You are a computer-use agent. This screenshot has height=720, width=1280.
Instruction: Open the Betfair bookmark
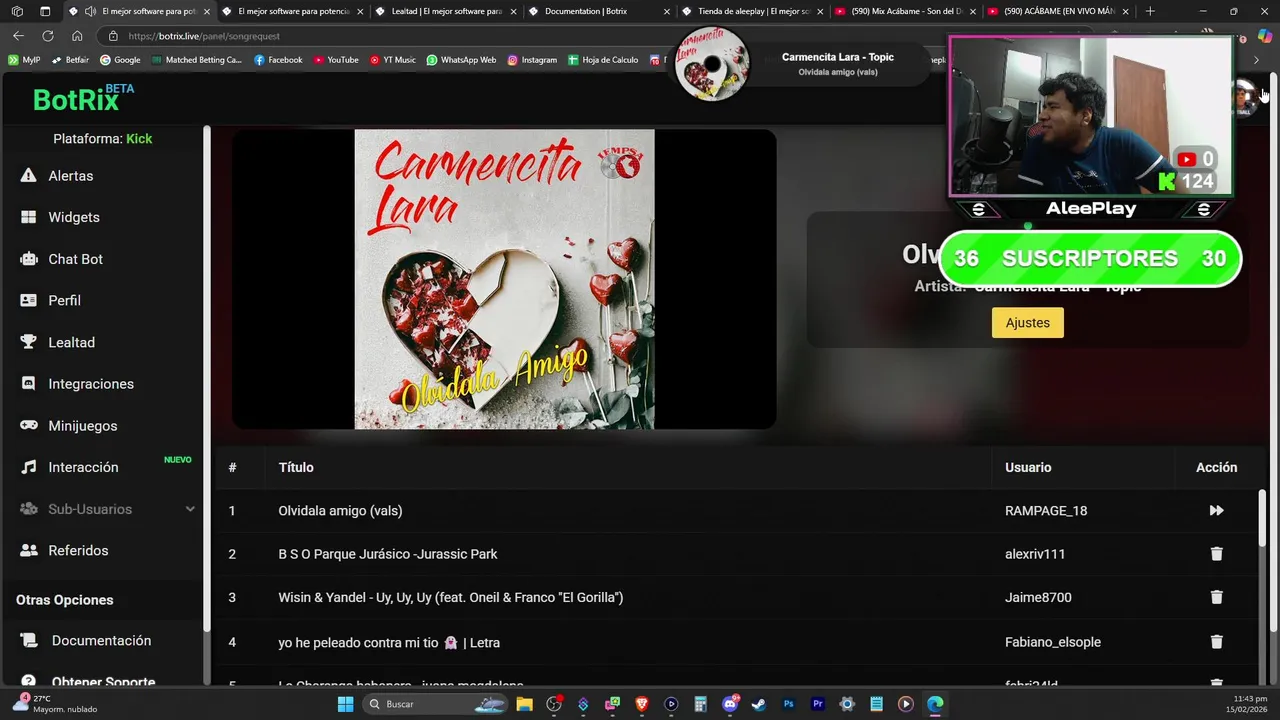click(x=70, y=60)
